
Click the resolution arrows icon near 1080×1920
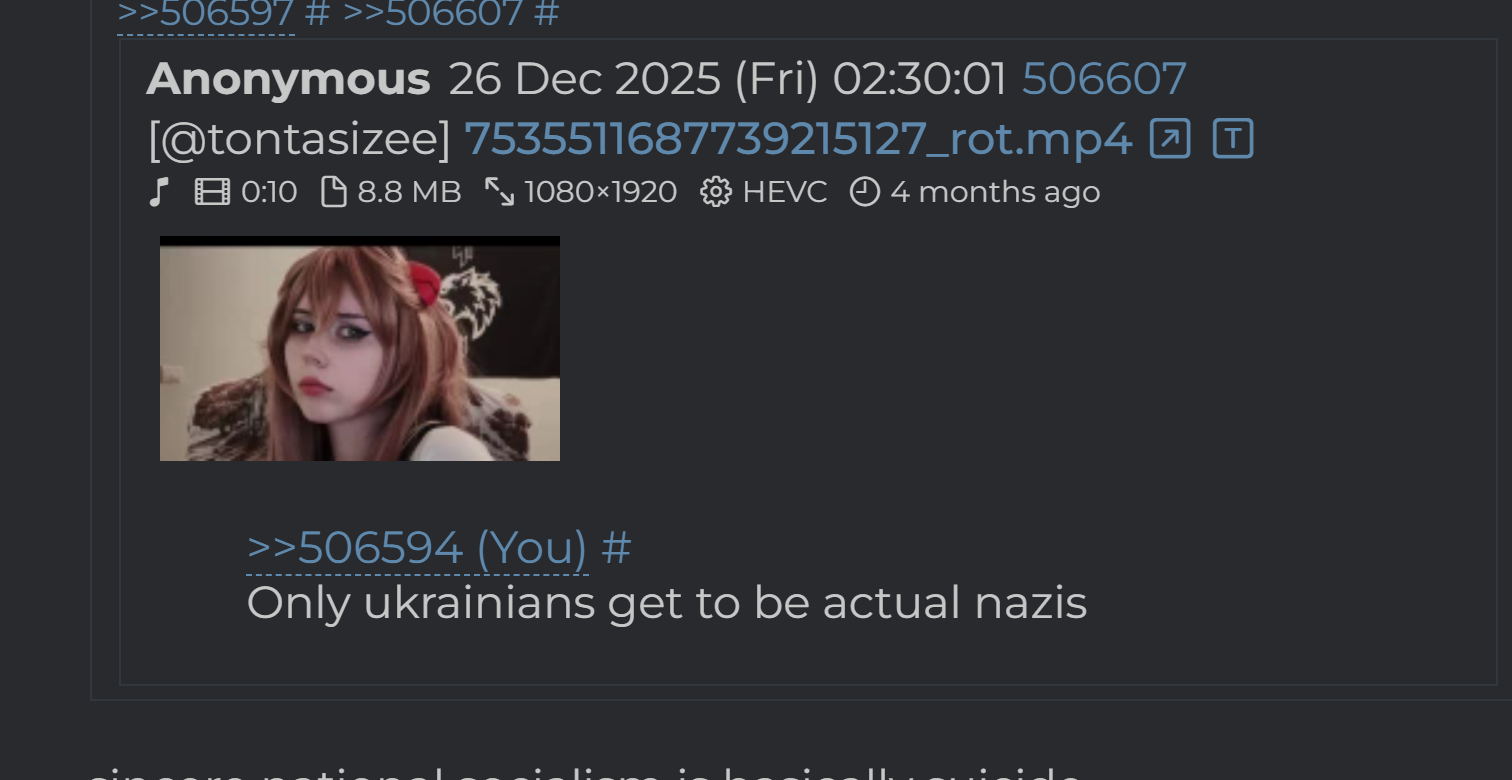coord(499,192)
